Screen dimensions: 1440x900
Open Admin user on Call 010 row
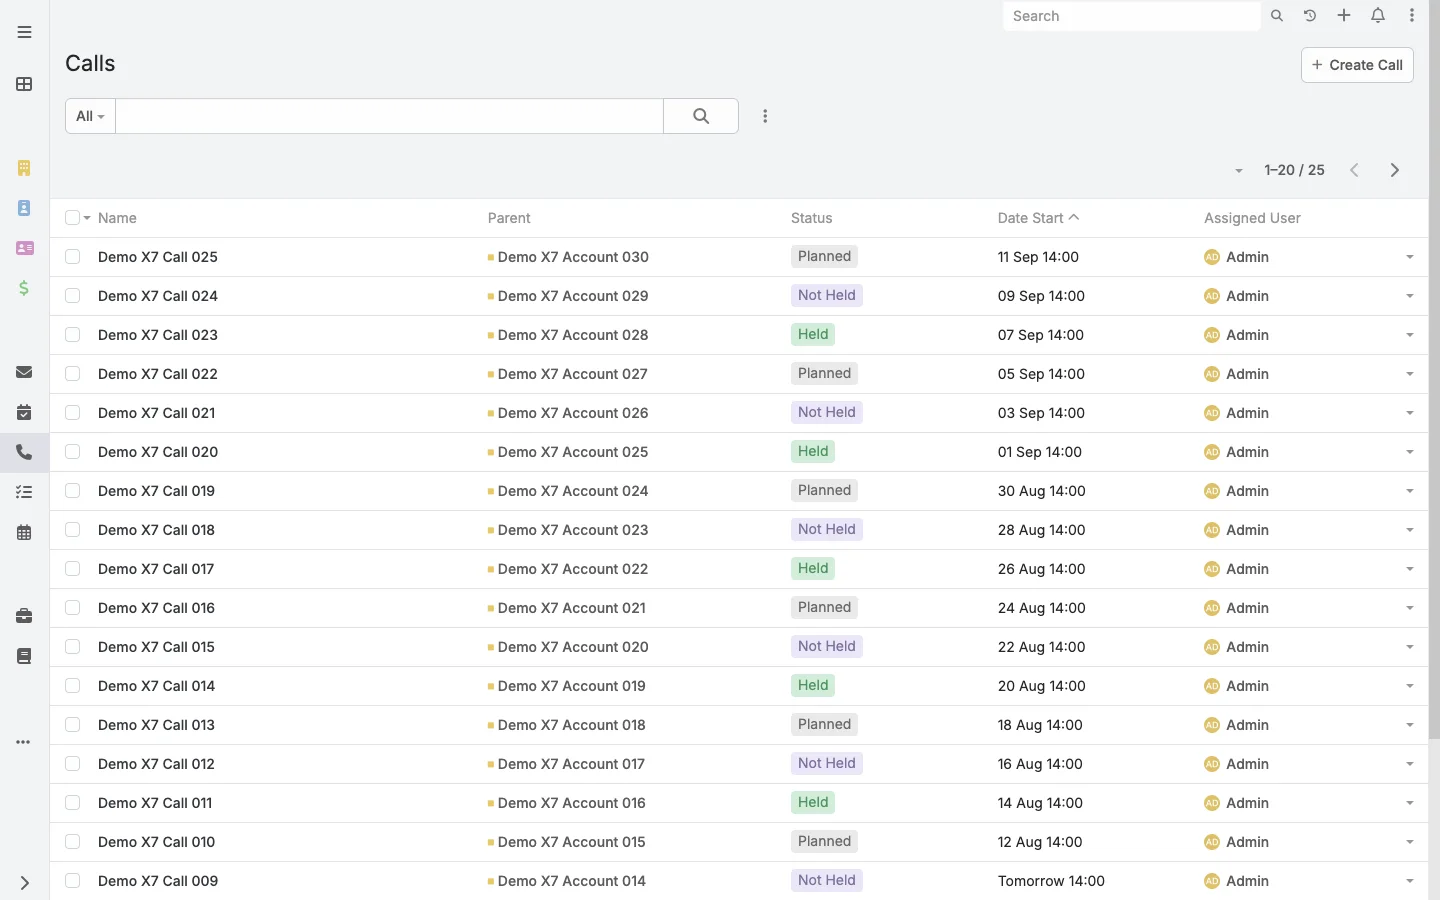[1247, 842]
